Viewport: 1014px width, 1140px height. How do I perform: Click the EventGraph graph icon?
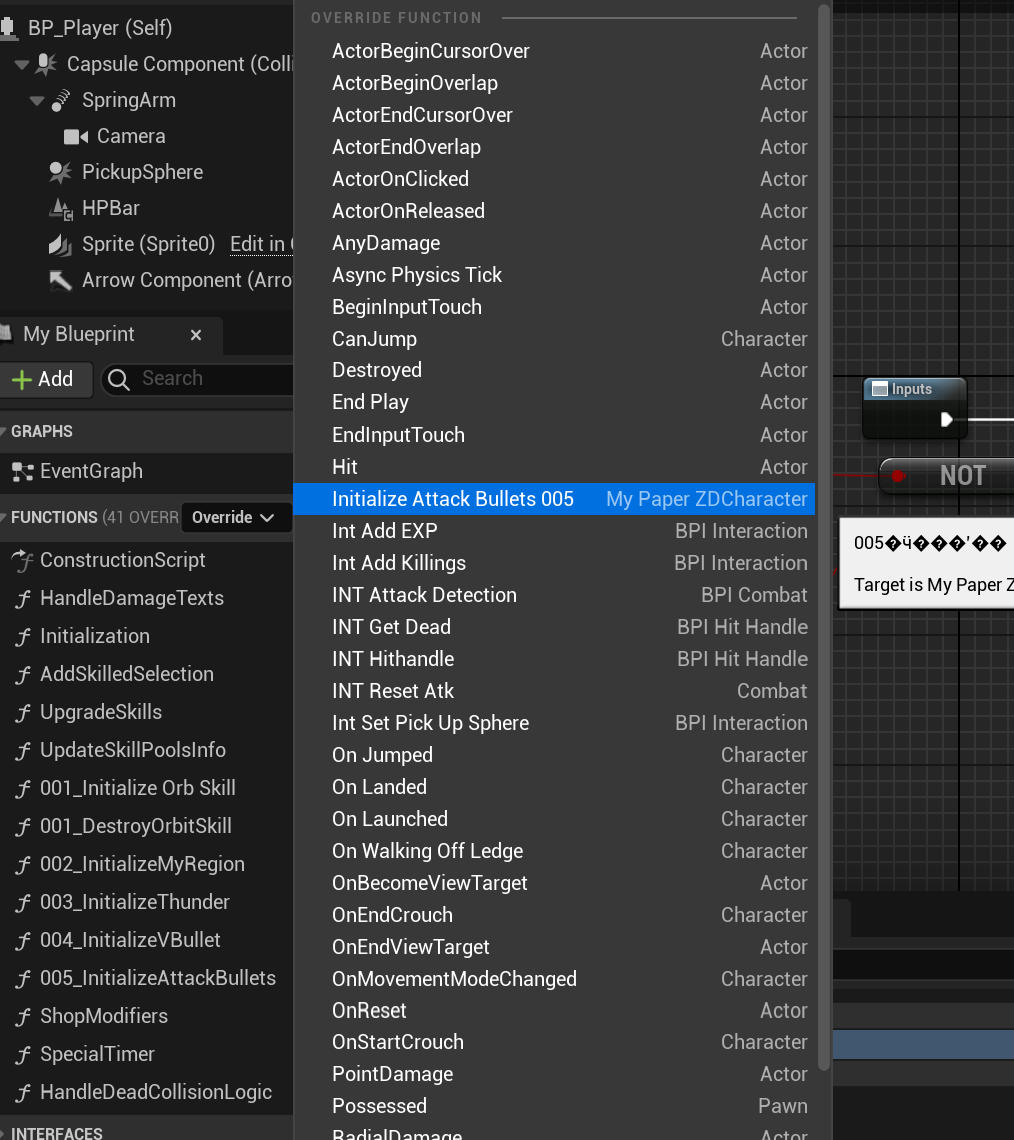point(23,472)
